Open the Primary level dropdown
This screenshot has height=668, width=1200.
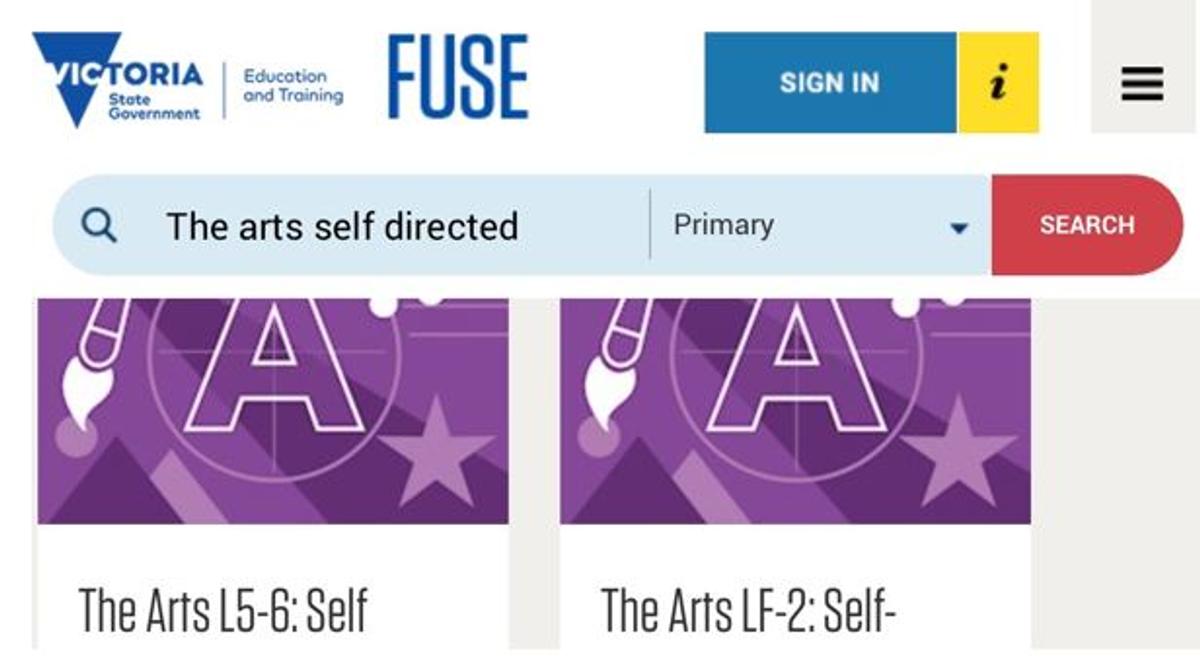(821, 225)
